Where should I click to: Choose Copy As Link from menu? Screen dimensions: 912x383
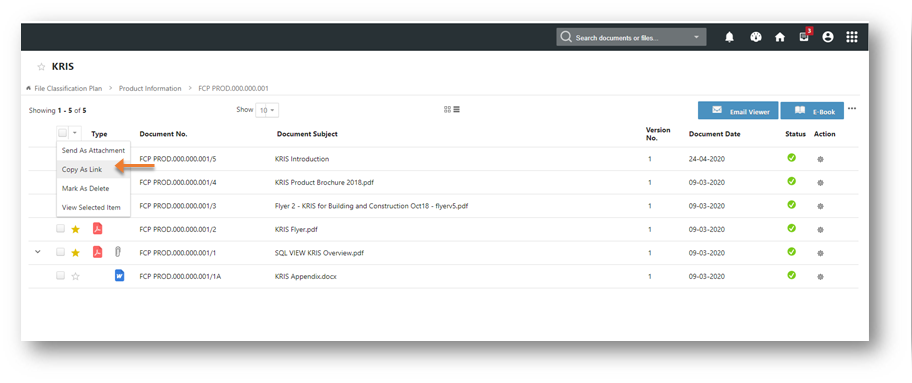click(93, 169)
